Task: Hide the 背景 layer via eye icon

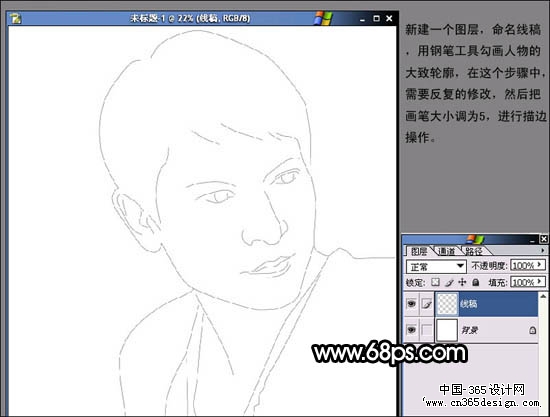Action: click(411, 330)
